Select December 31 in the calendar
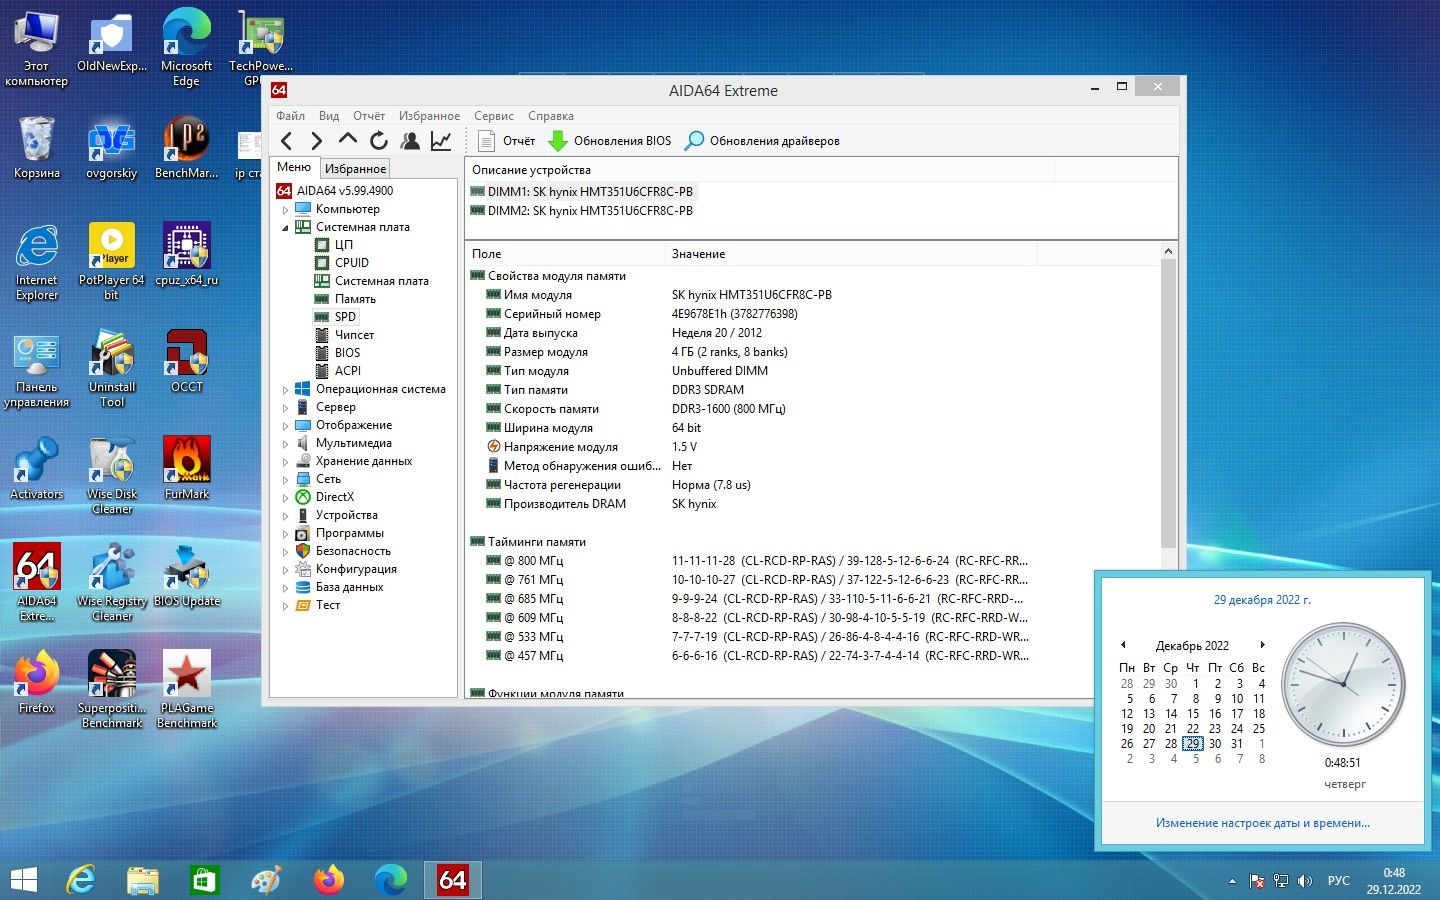 pyautogui.click(x=1237, y=744)
